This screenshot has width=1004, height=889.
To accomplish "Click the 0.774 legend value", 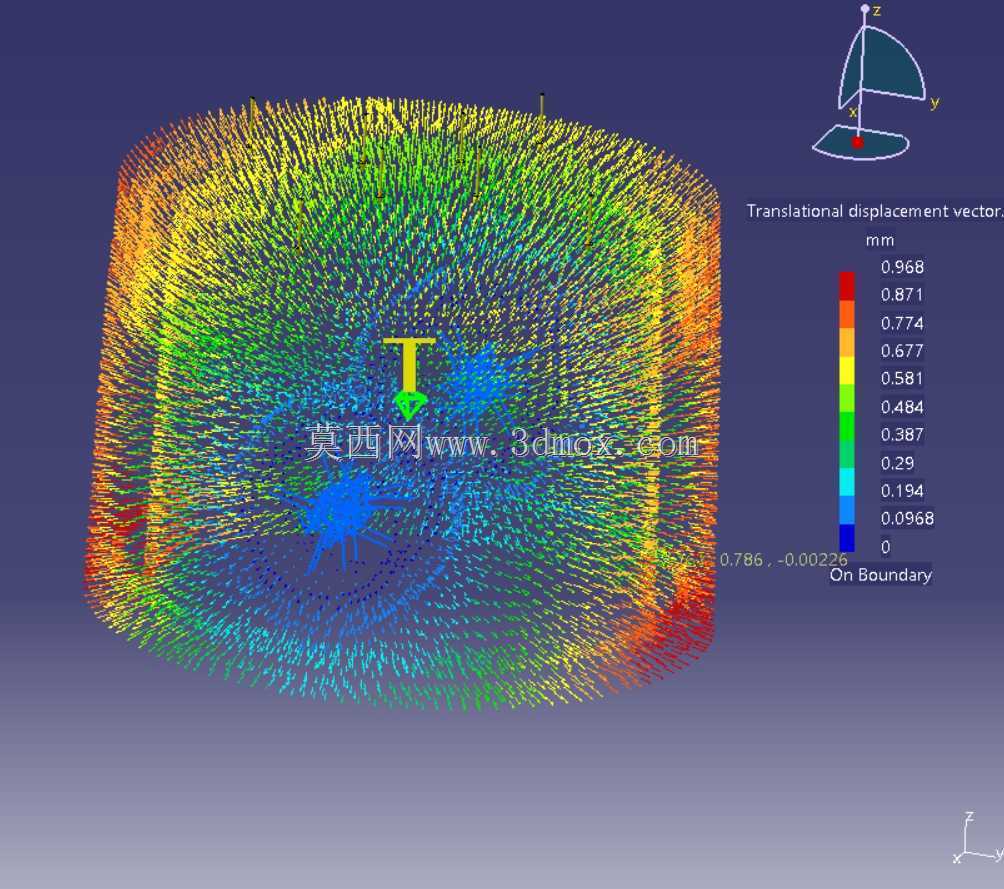I will point(902,323).
